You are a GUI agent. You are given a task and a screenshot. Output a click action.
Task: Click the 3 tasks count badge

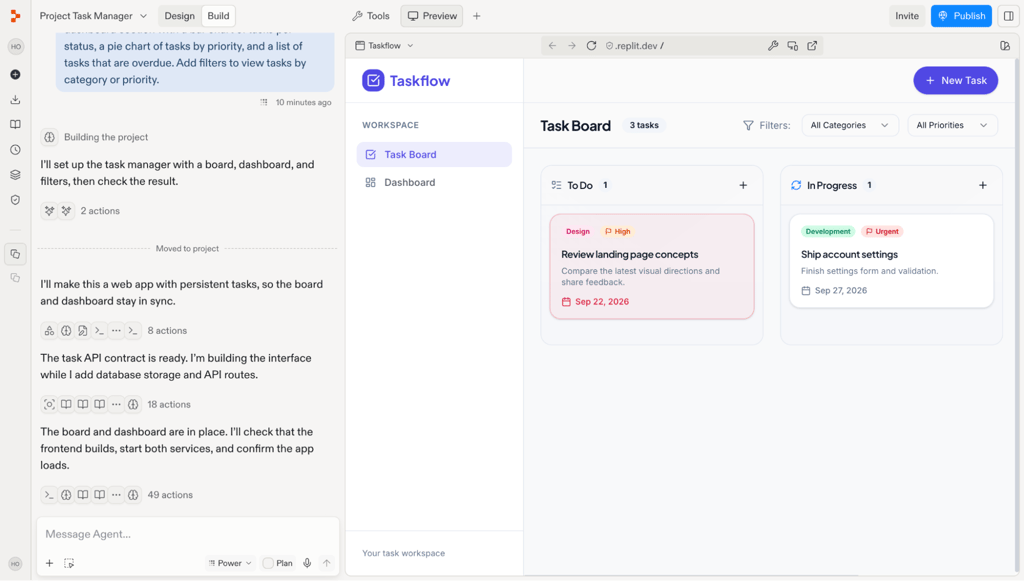(643, 125)
